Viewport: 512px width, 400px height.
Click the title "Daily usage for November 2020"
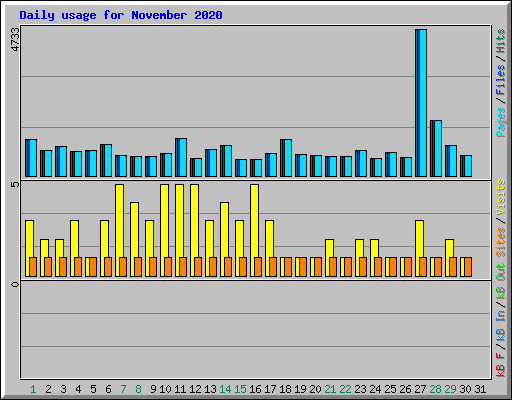(x=121, y=15)
